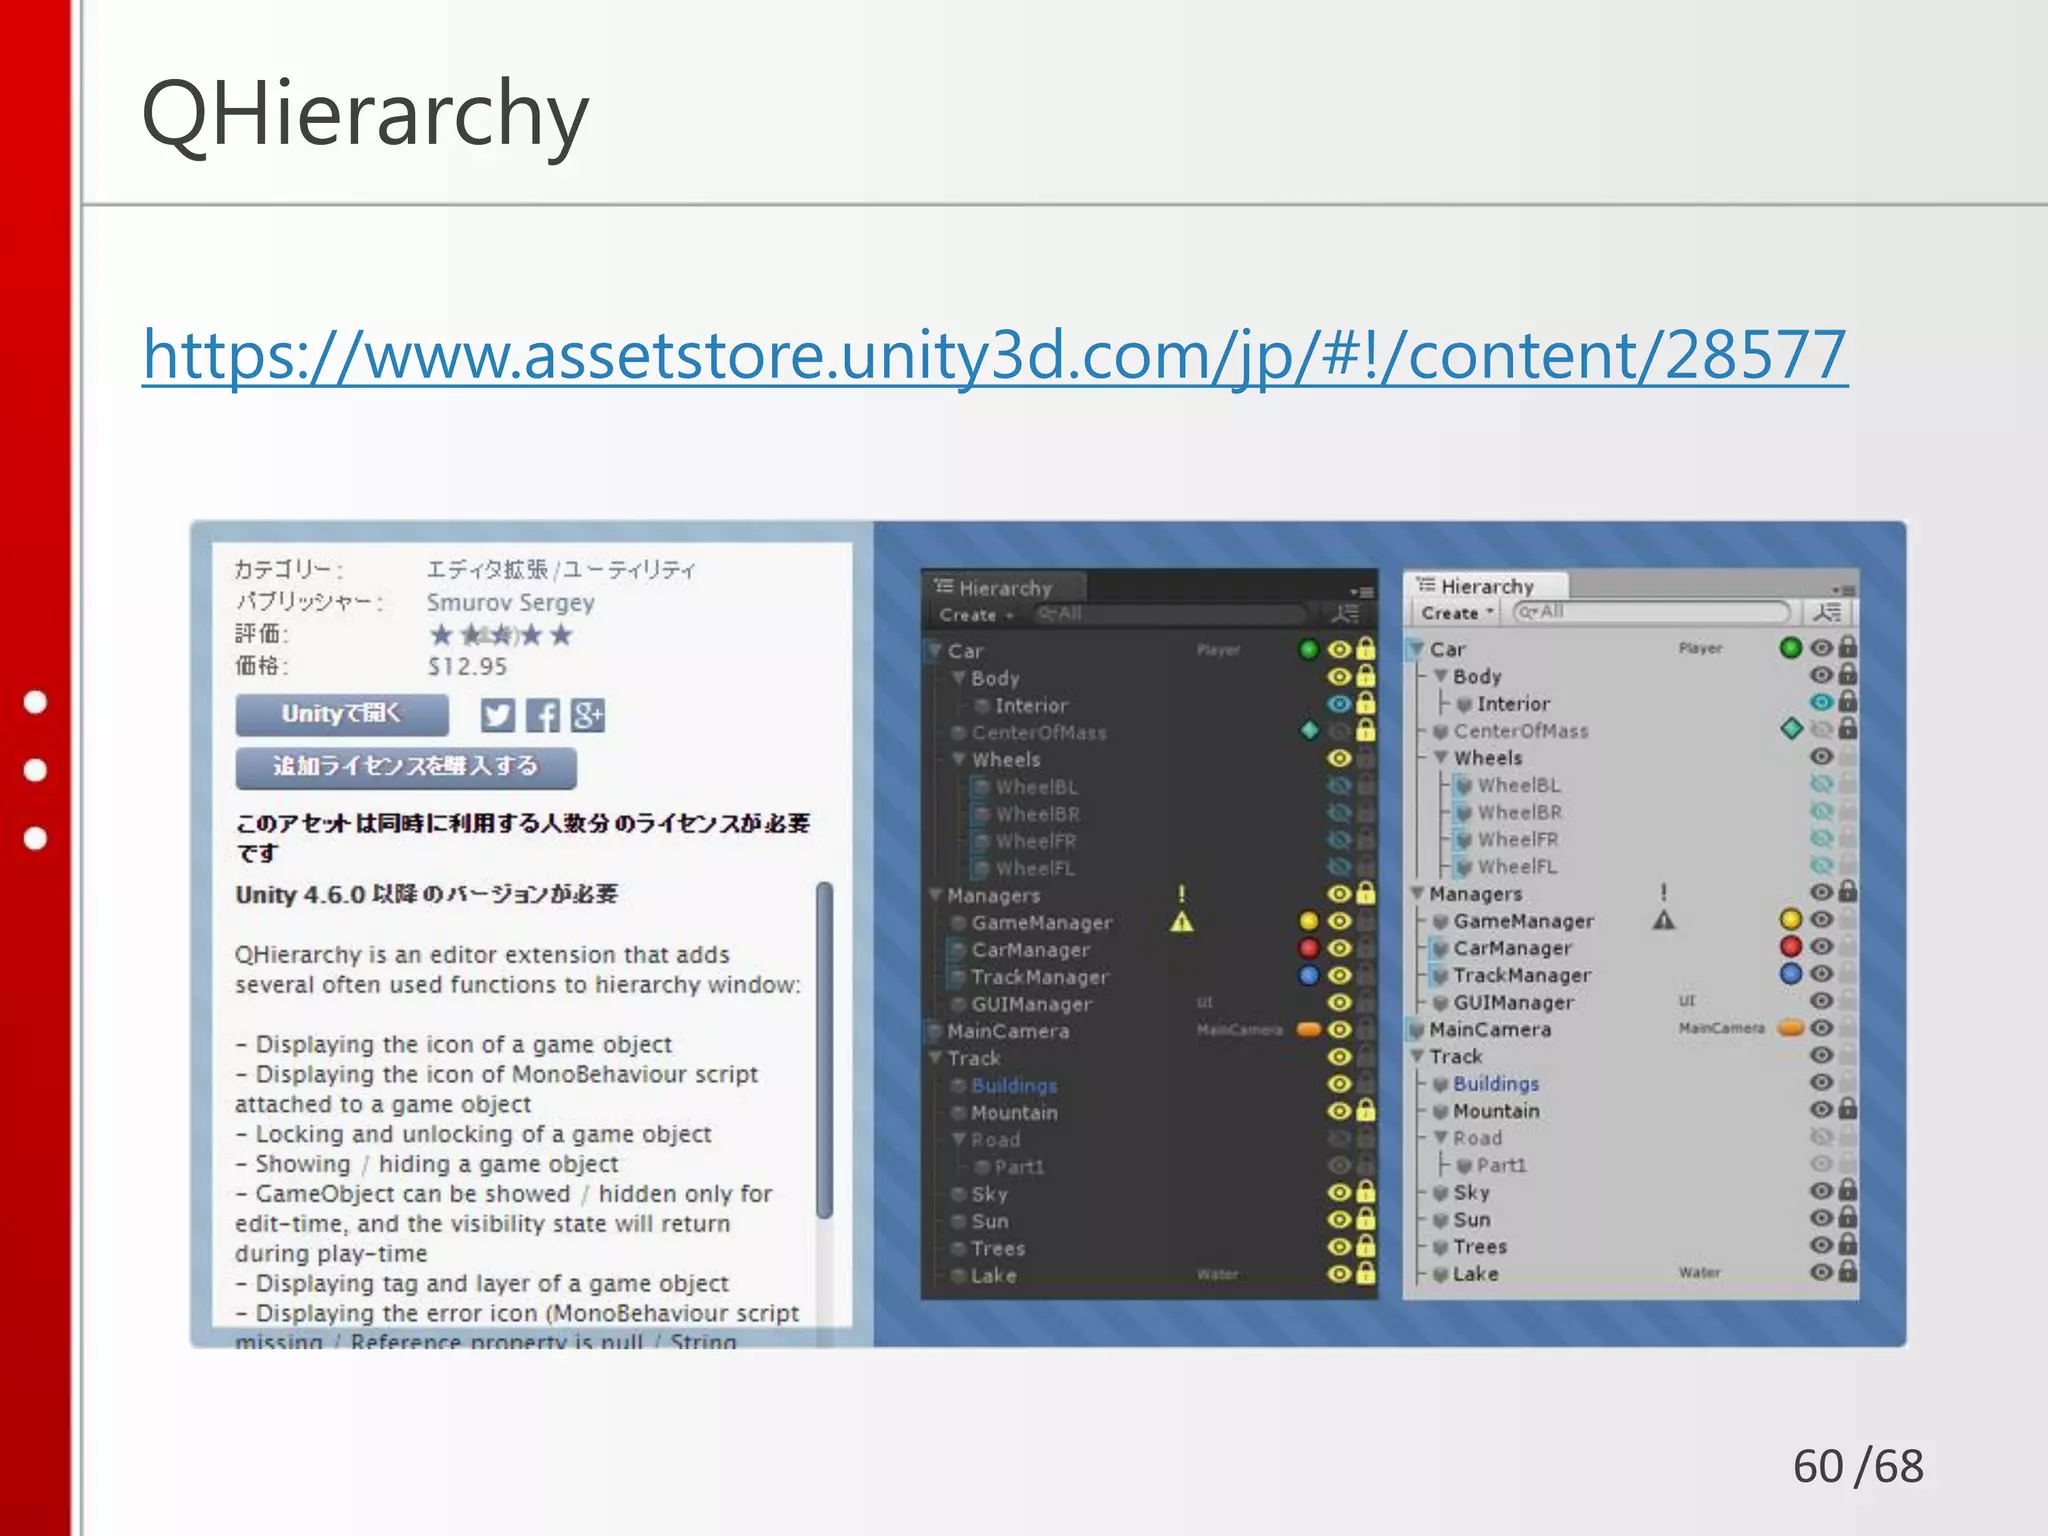Open the Hierarchy tab in dark panel

[x=1004, y=588]
